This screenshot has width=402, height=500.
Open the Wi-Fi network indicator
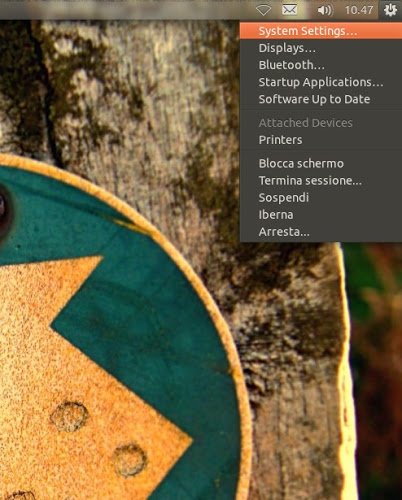pos(263,10)
